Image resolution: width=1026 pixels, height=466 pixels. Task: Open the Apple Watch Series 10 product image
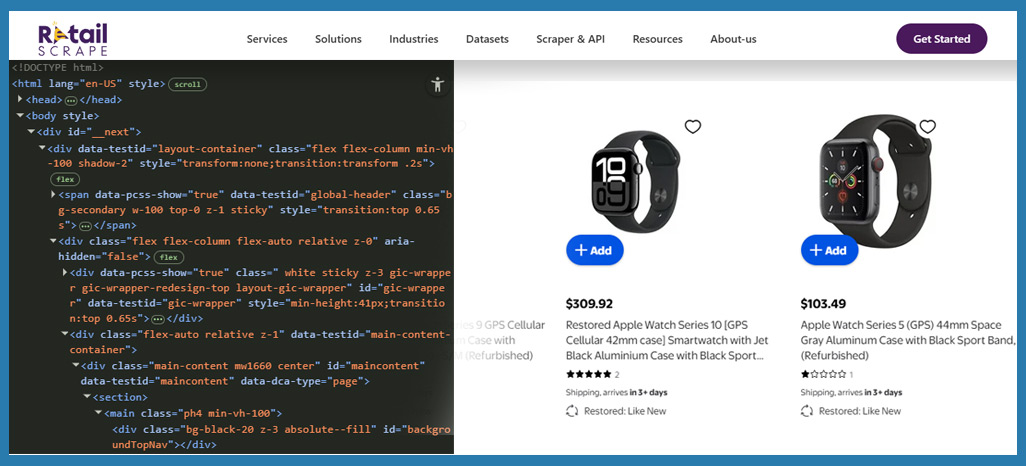click(x=635, y=181)
